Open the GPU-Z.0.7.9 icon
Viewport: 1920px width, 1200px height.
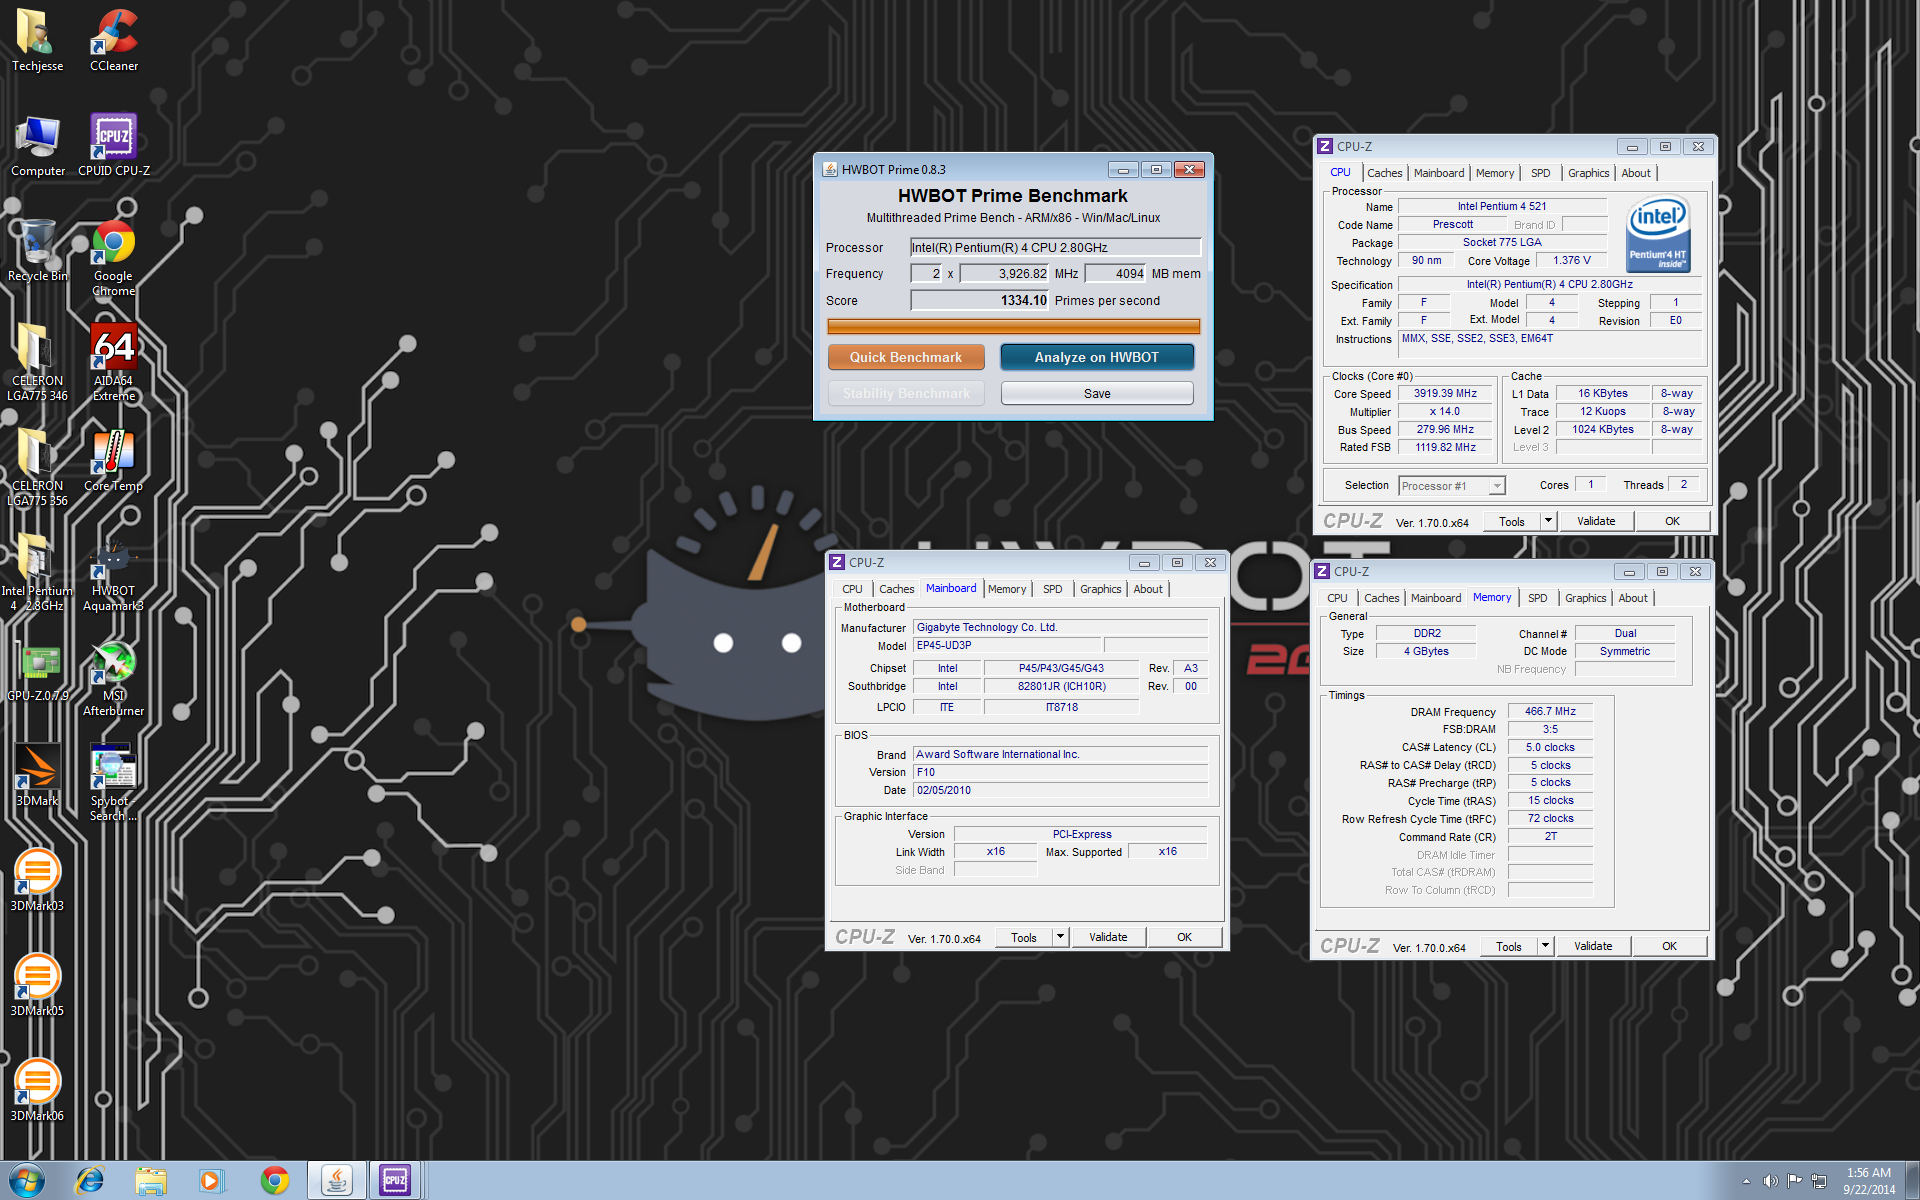point(37,670)
